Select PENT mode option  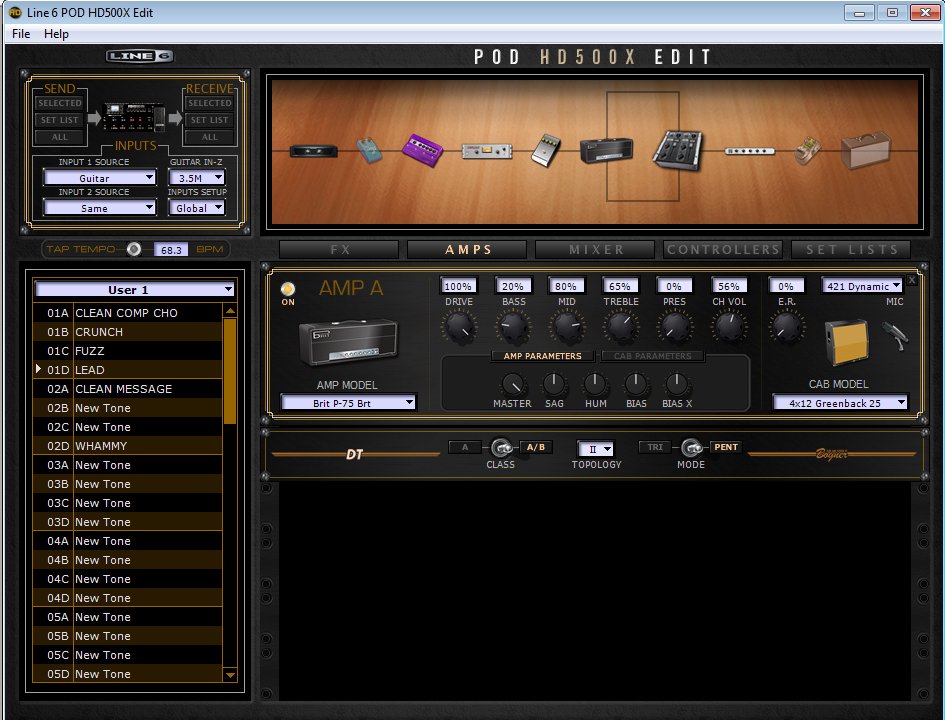[726, 447]
